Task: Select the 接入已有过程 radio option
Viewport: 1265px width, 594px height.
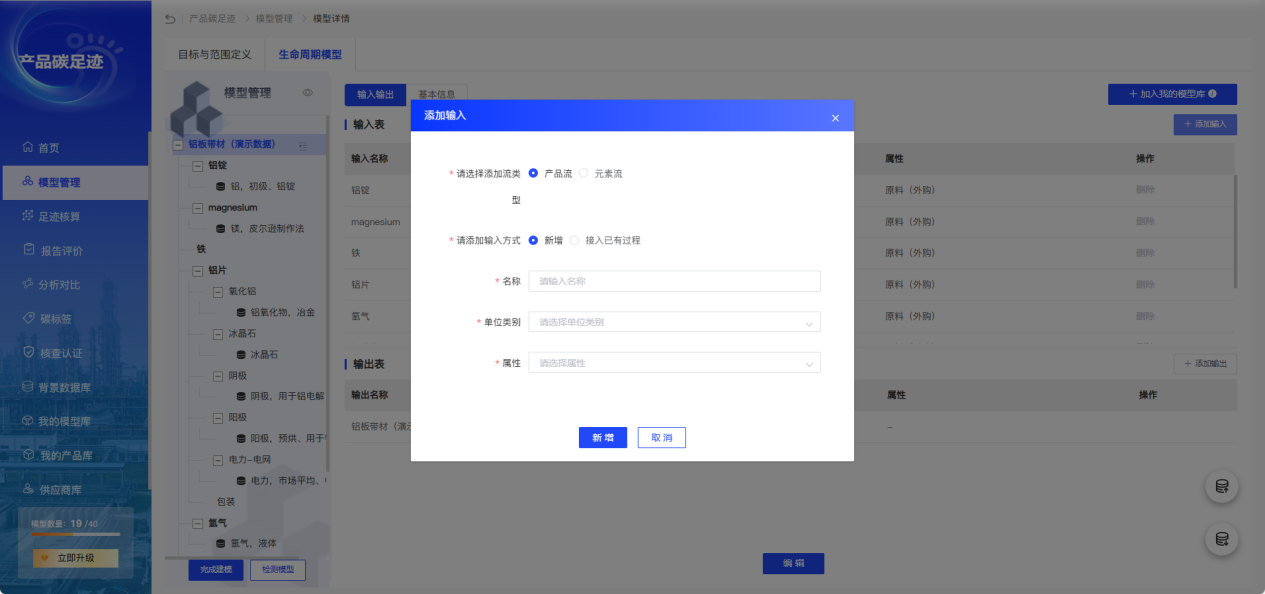Action: (x=574, y=240)
